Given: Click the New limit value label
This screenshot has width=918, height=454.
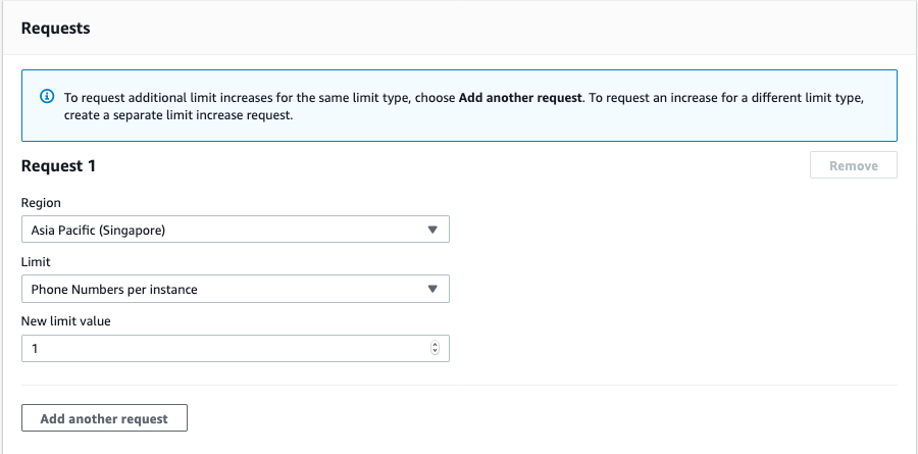Looking at the screenshot, I should pyautogui.click(x=64, y=320).
